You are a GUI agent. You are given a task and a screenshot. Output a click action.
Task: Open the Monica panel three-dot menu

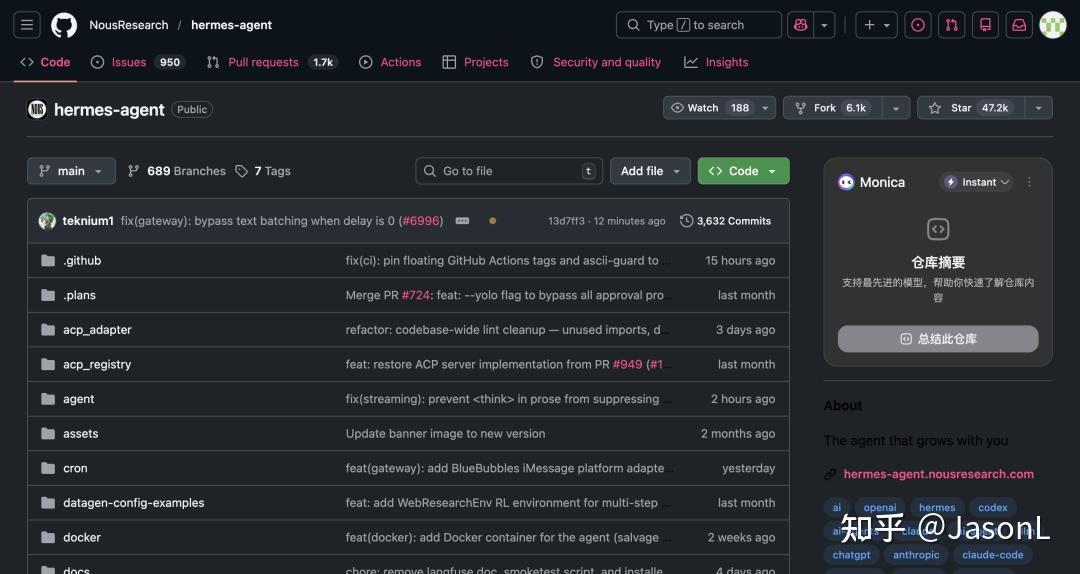(1029, 182)
